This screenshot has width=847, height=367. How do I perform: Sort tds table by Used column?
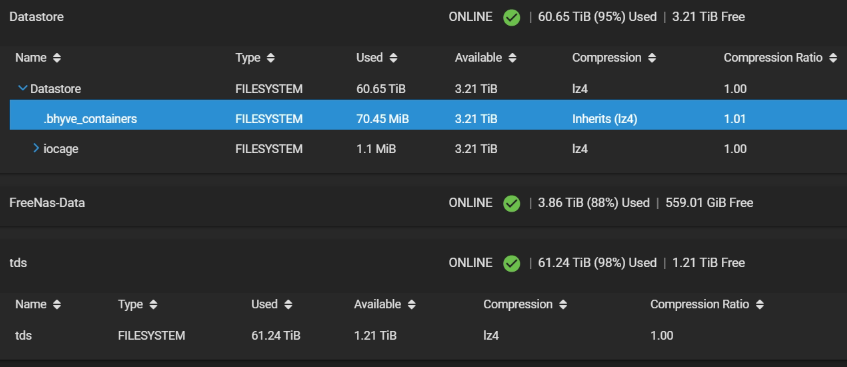click(x=272, y=304)
